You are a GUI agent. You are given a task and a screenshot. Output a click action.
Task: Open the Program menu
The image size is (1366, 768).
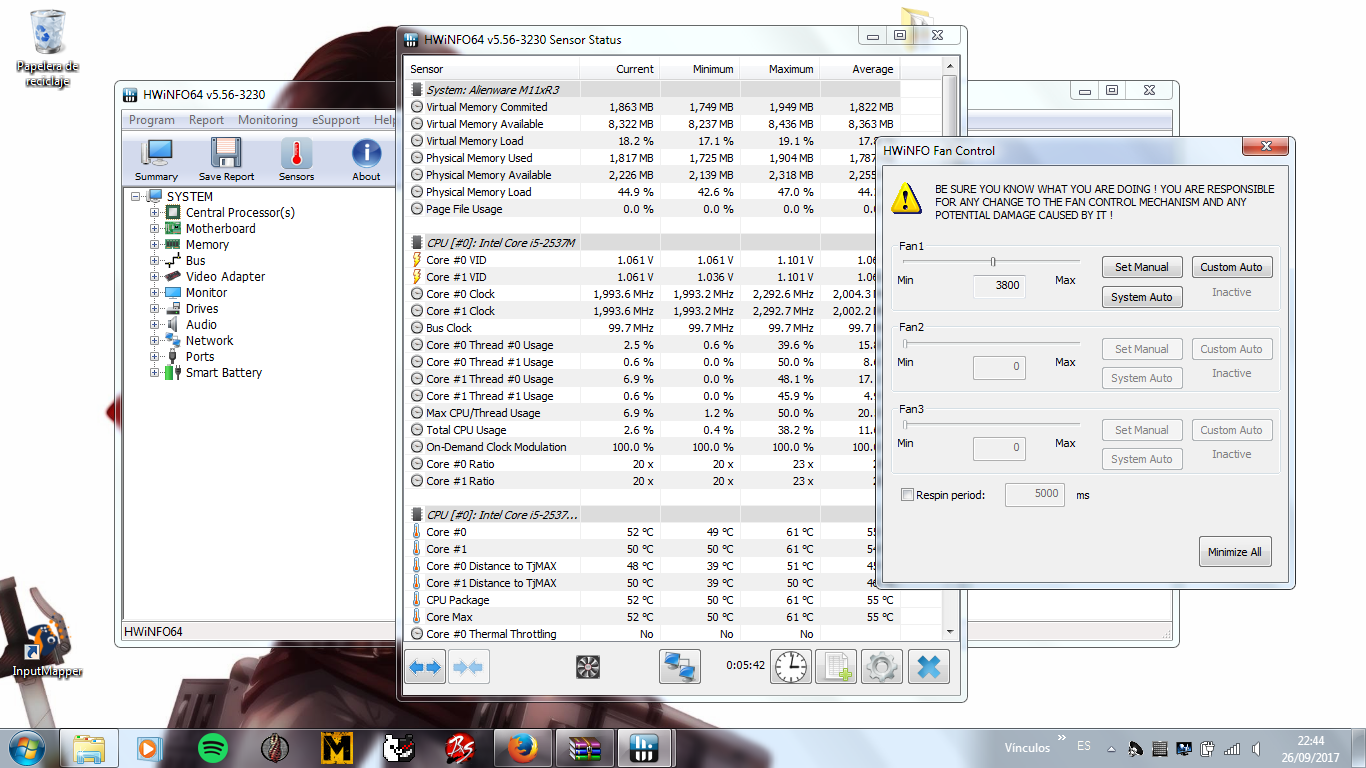[x=152, y=120]
